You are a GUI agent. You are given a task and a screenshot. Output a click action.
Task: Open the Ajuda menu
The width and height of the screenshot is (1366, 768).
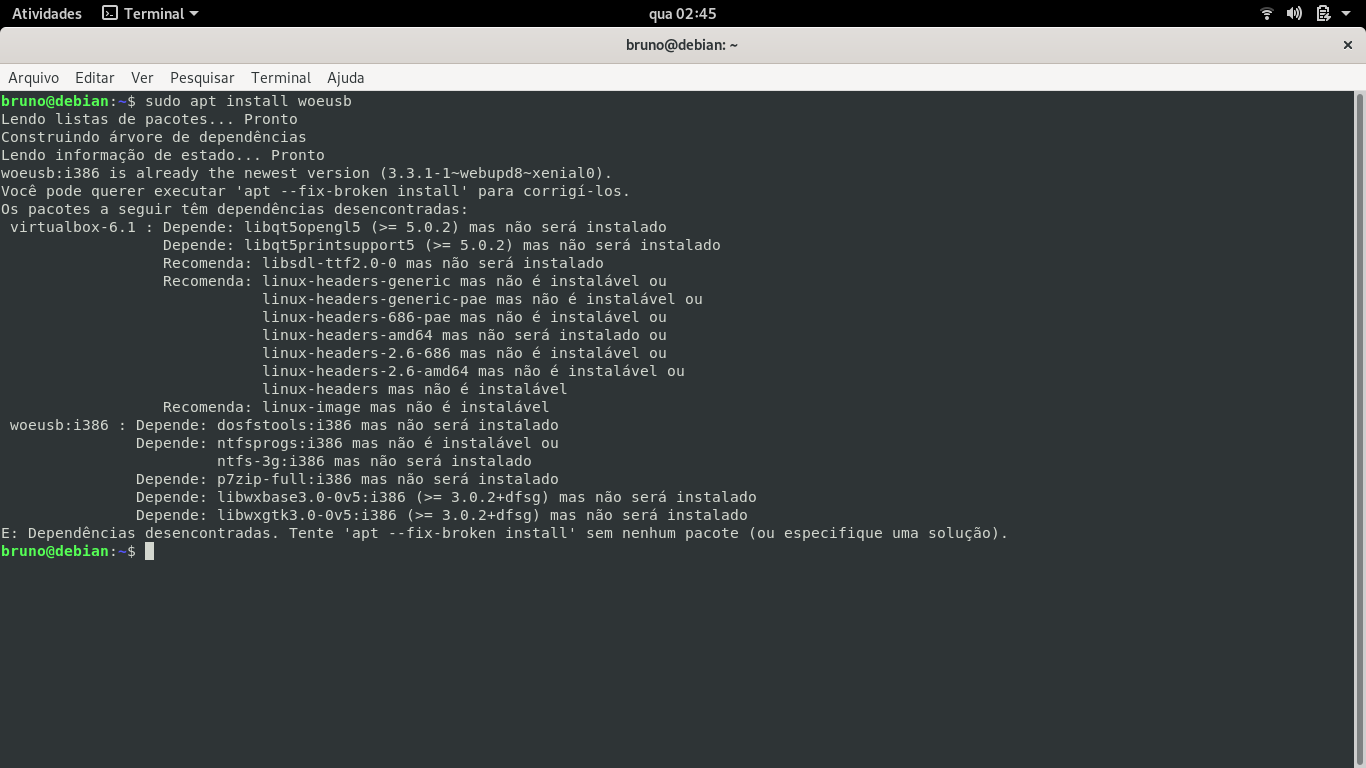point(346,78)
